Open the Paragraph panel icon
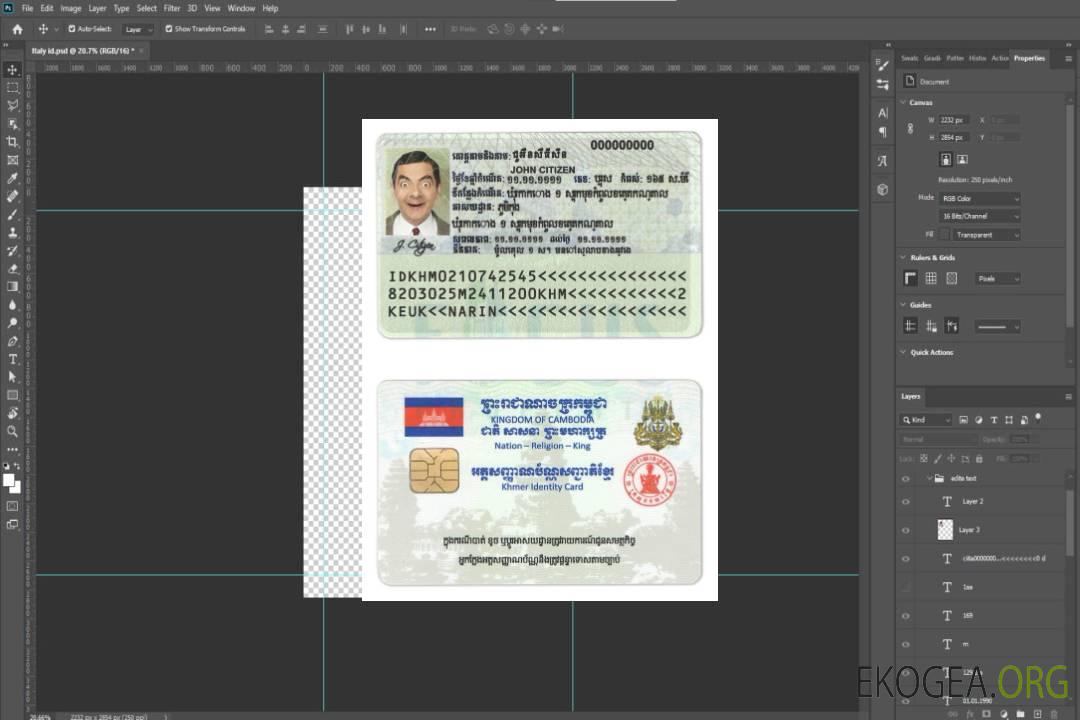1080x720 pixels. pyautogui.click(x=882, y=132)
